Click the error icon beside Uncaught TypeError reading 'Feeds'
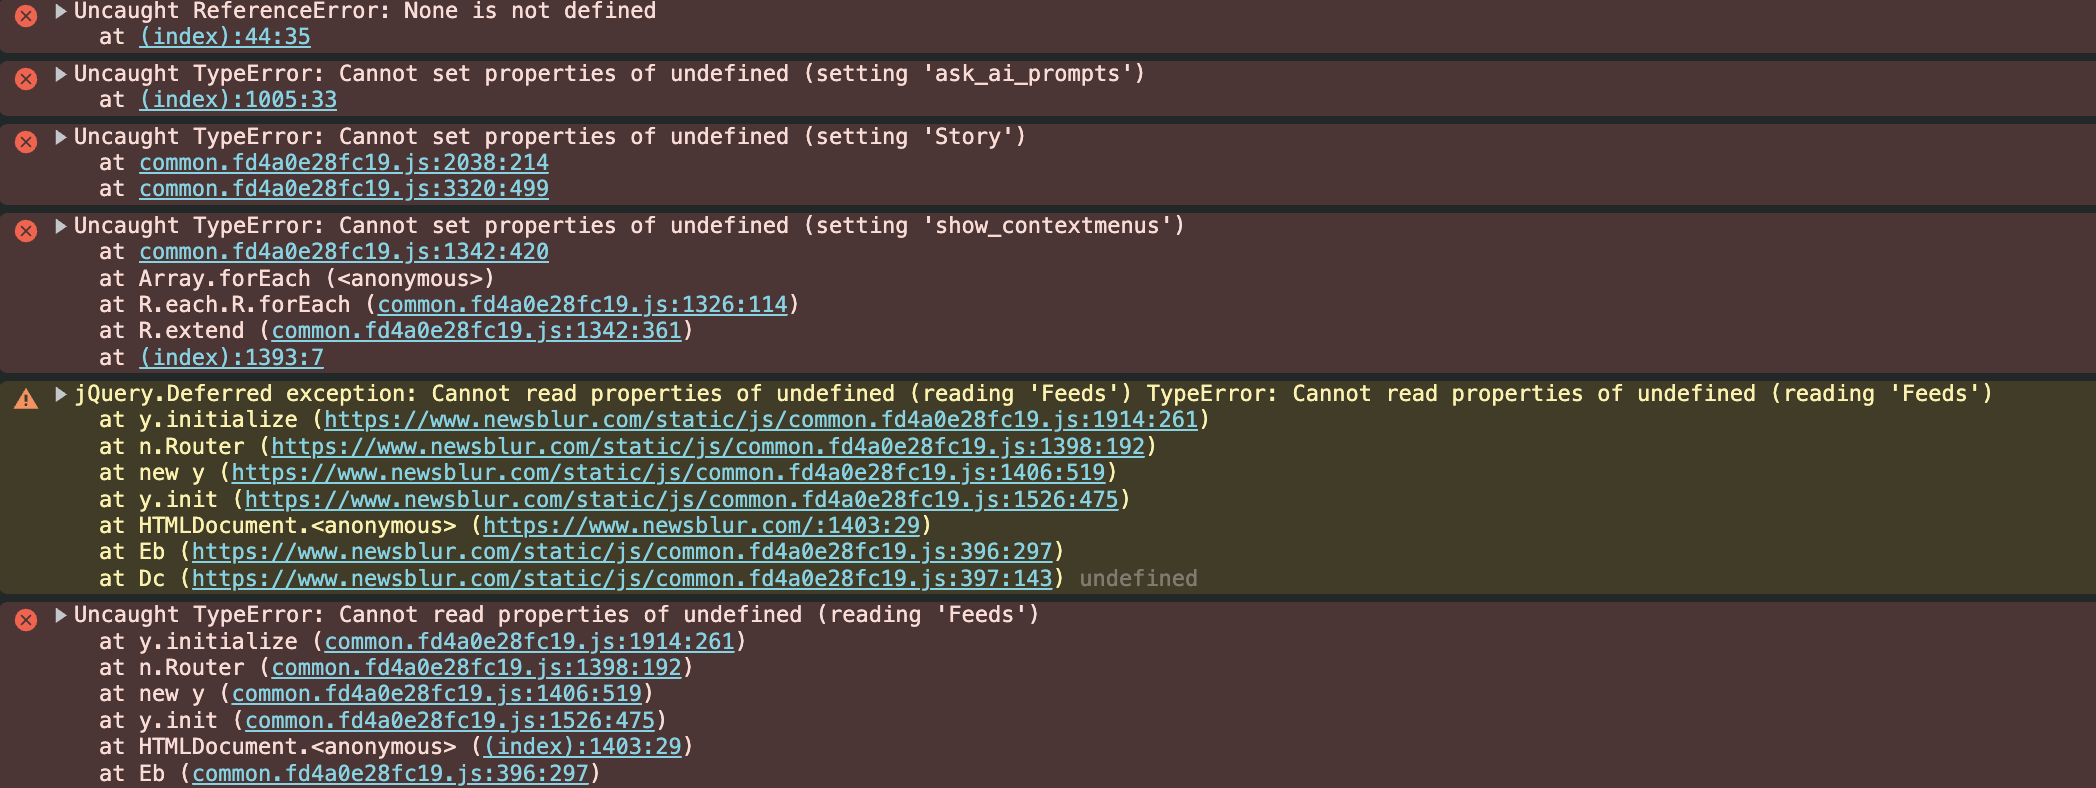The height and width of the screenshot is (788, 2096). [x=26, y=620]
